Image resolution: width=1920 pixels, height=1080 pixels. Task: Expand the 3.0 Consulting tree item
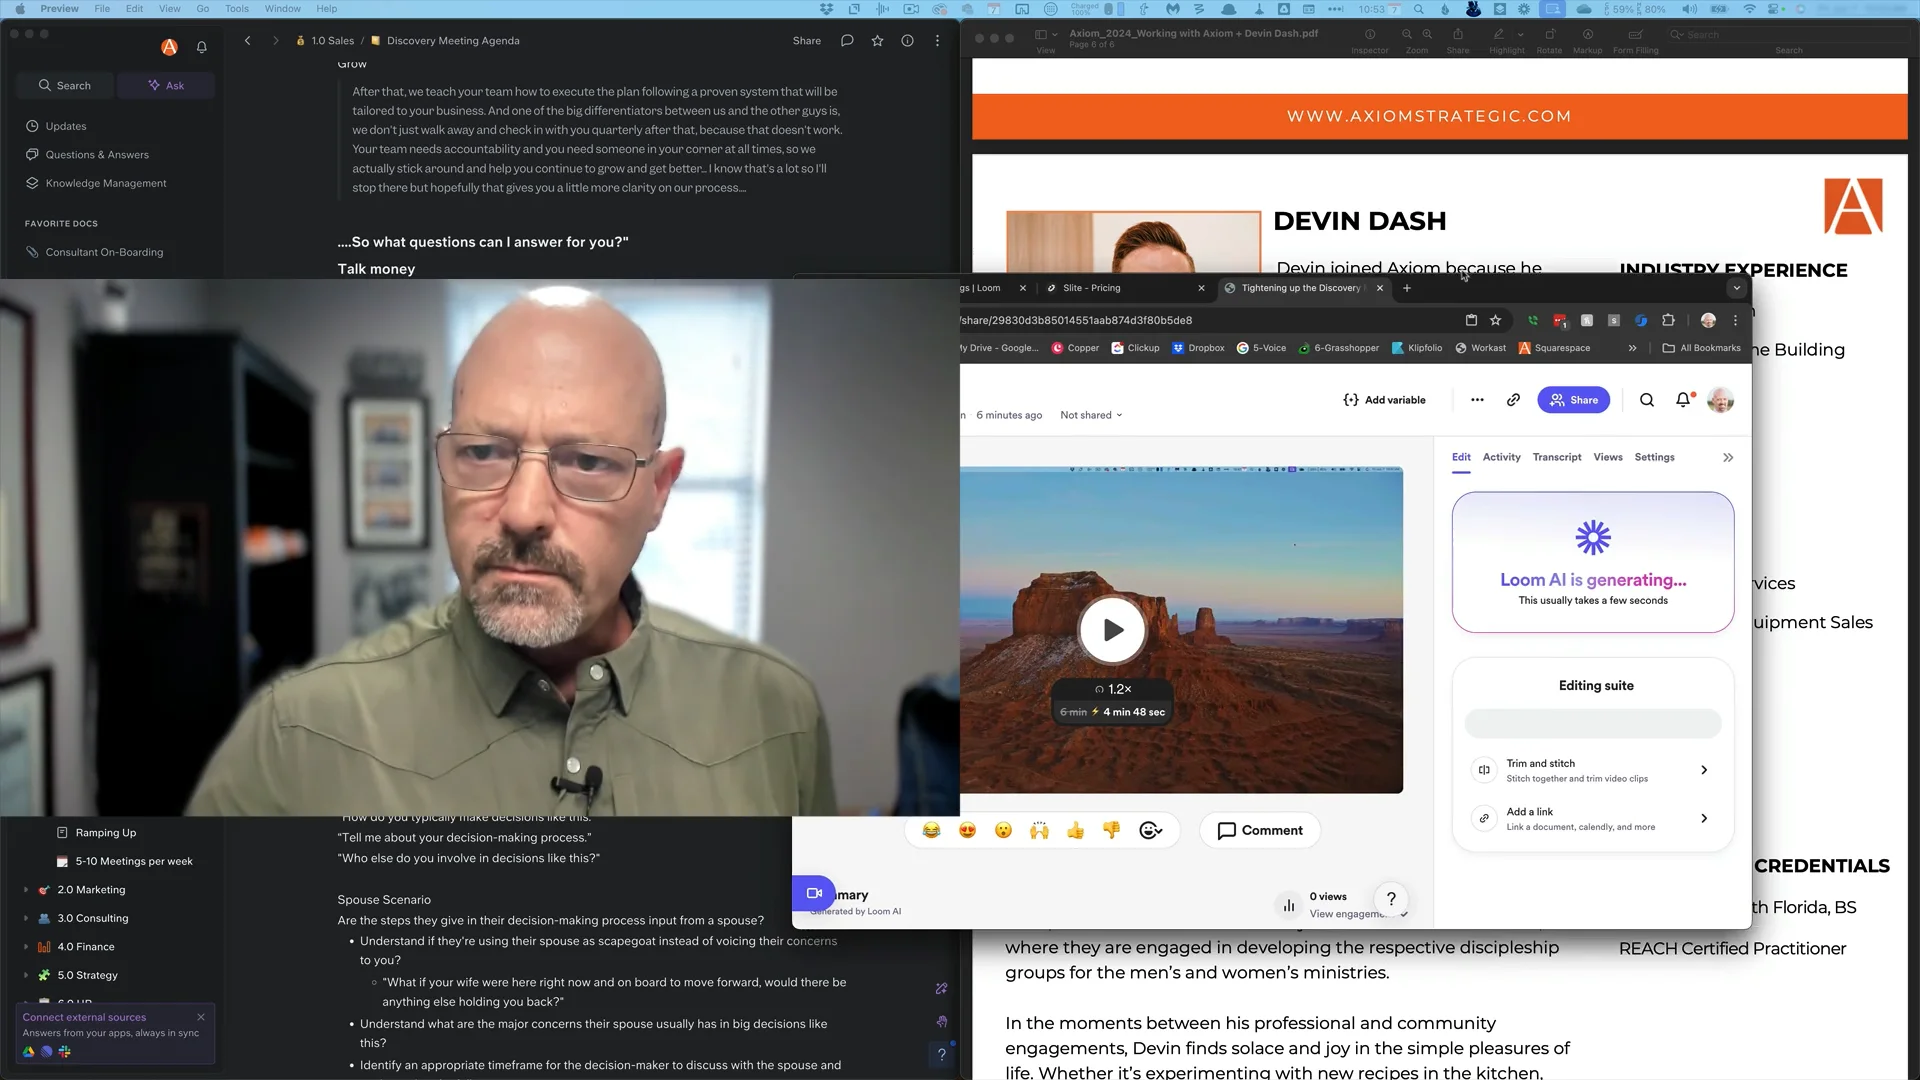tap(26, 918)
